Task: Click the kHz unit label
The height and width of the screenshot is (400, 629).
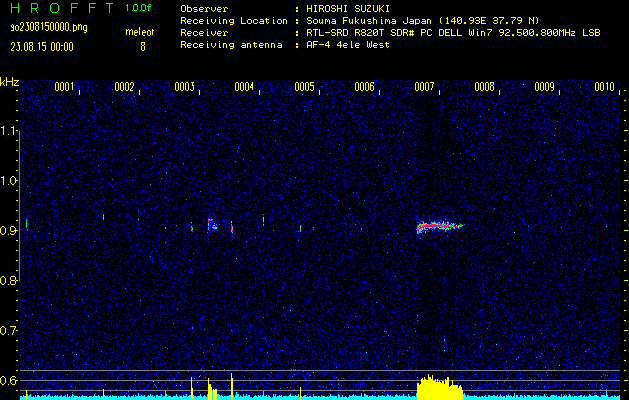Action: click(x=9, y=81)
